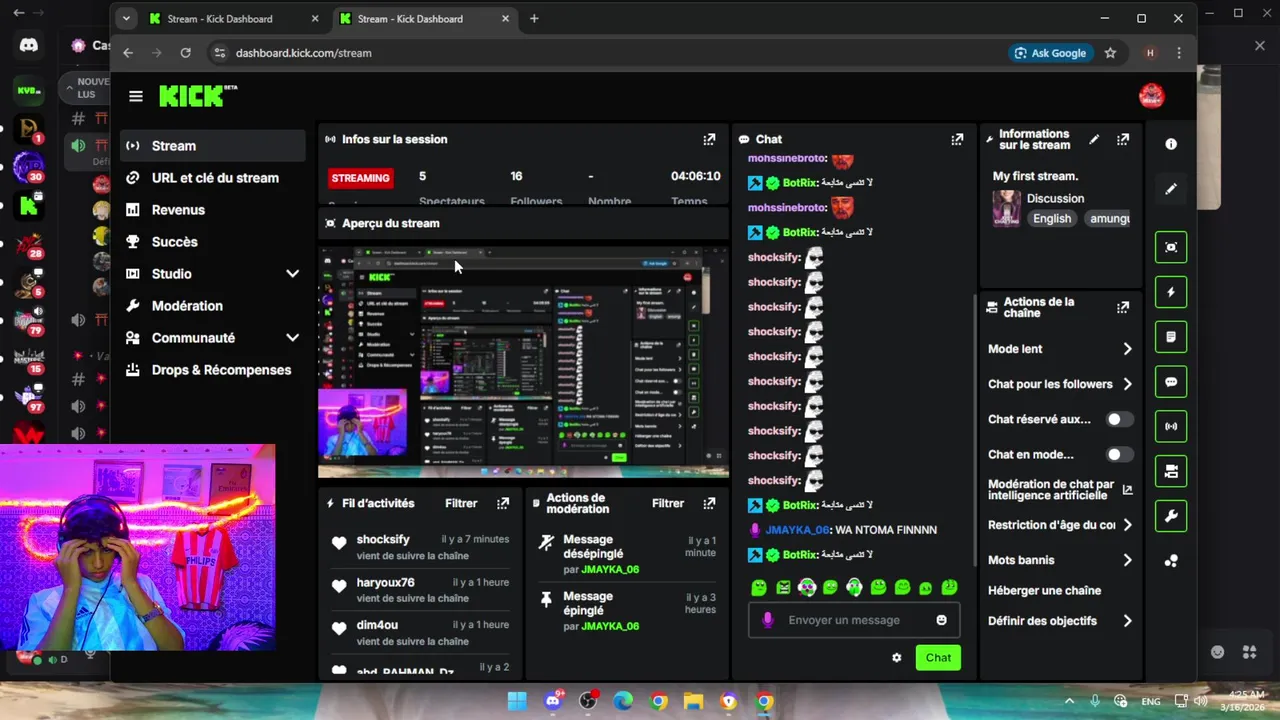This screenshot has height=720, width=1280.
Task: Open Discord from the taskbar
Action: [x=553, y=701]
